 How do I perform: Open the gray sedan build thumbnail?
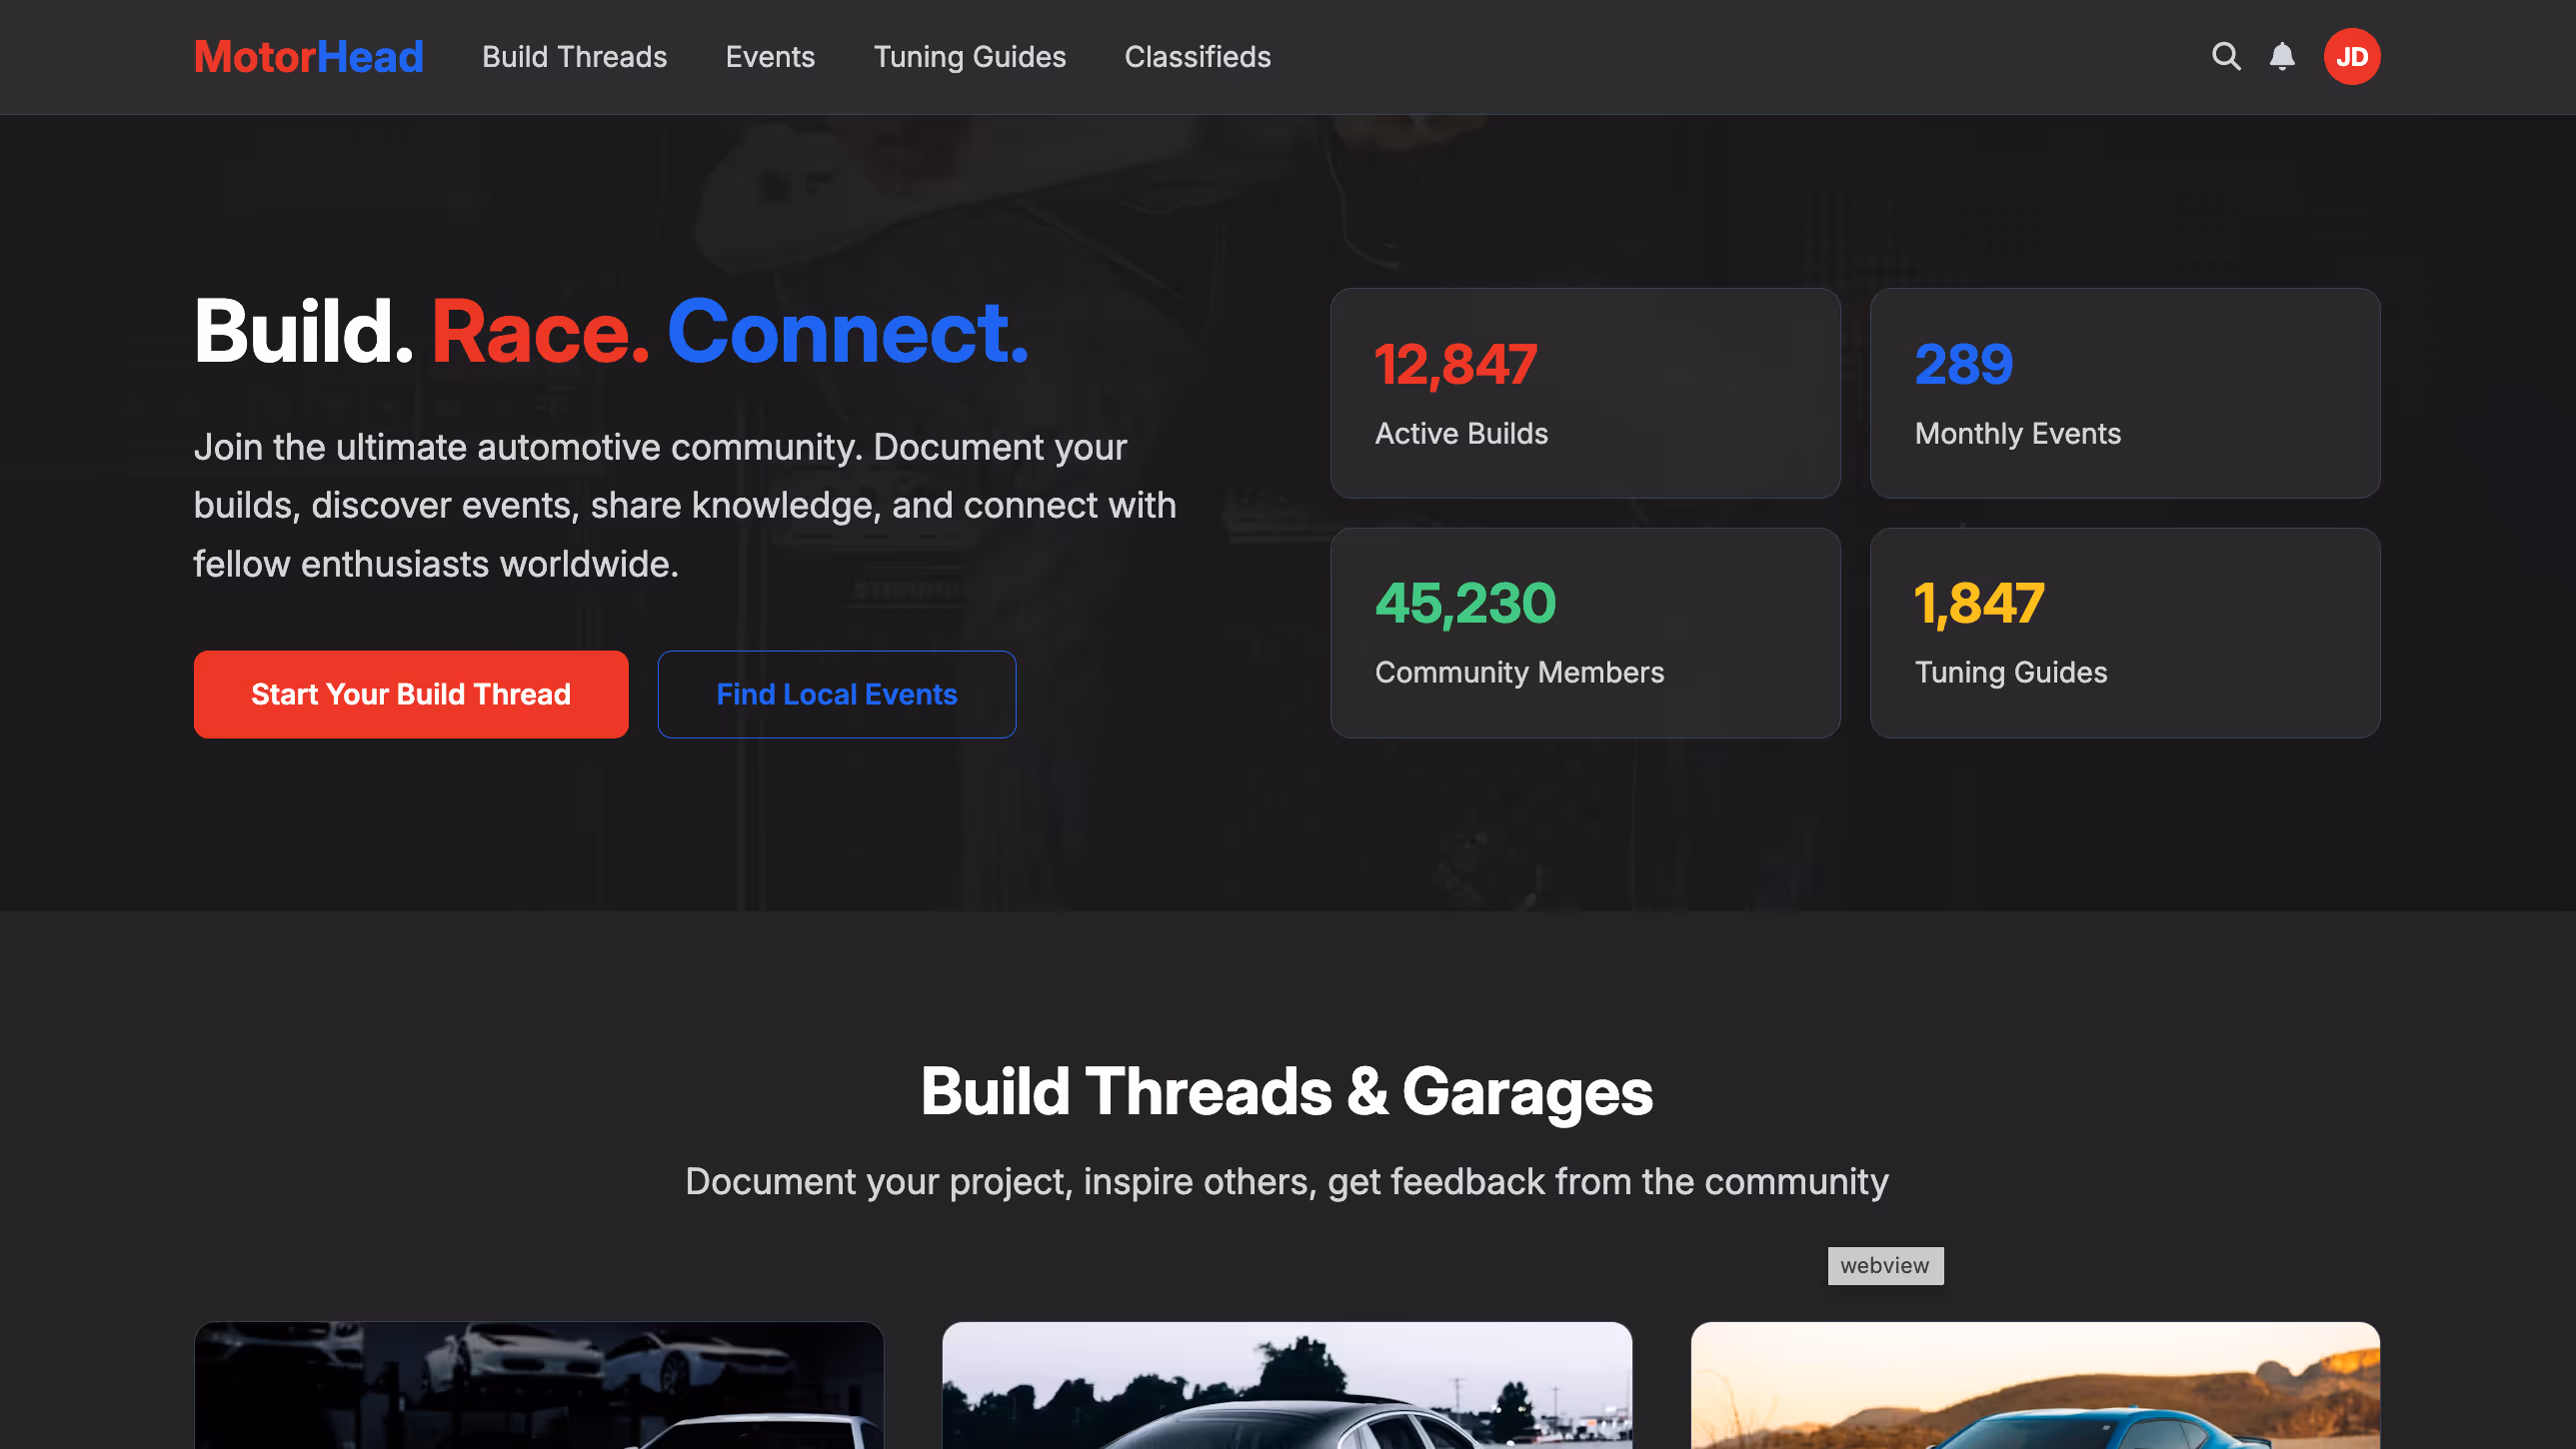pos(1286,1385)
